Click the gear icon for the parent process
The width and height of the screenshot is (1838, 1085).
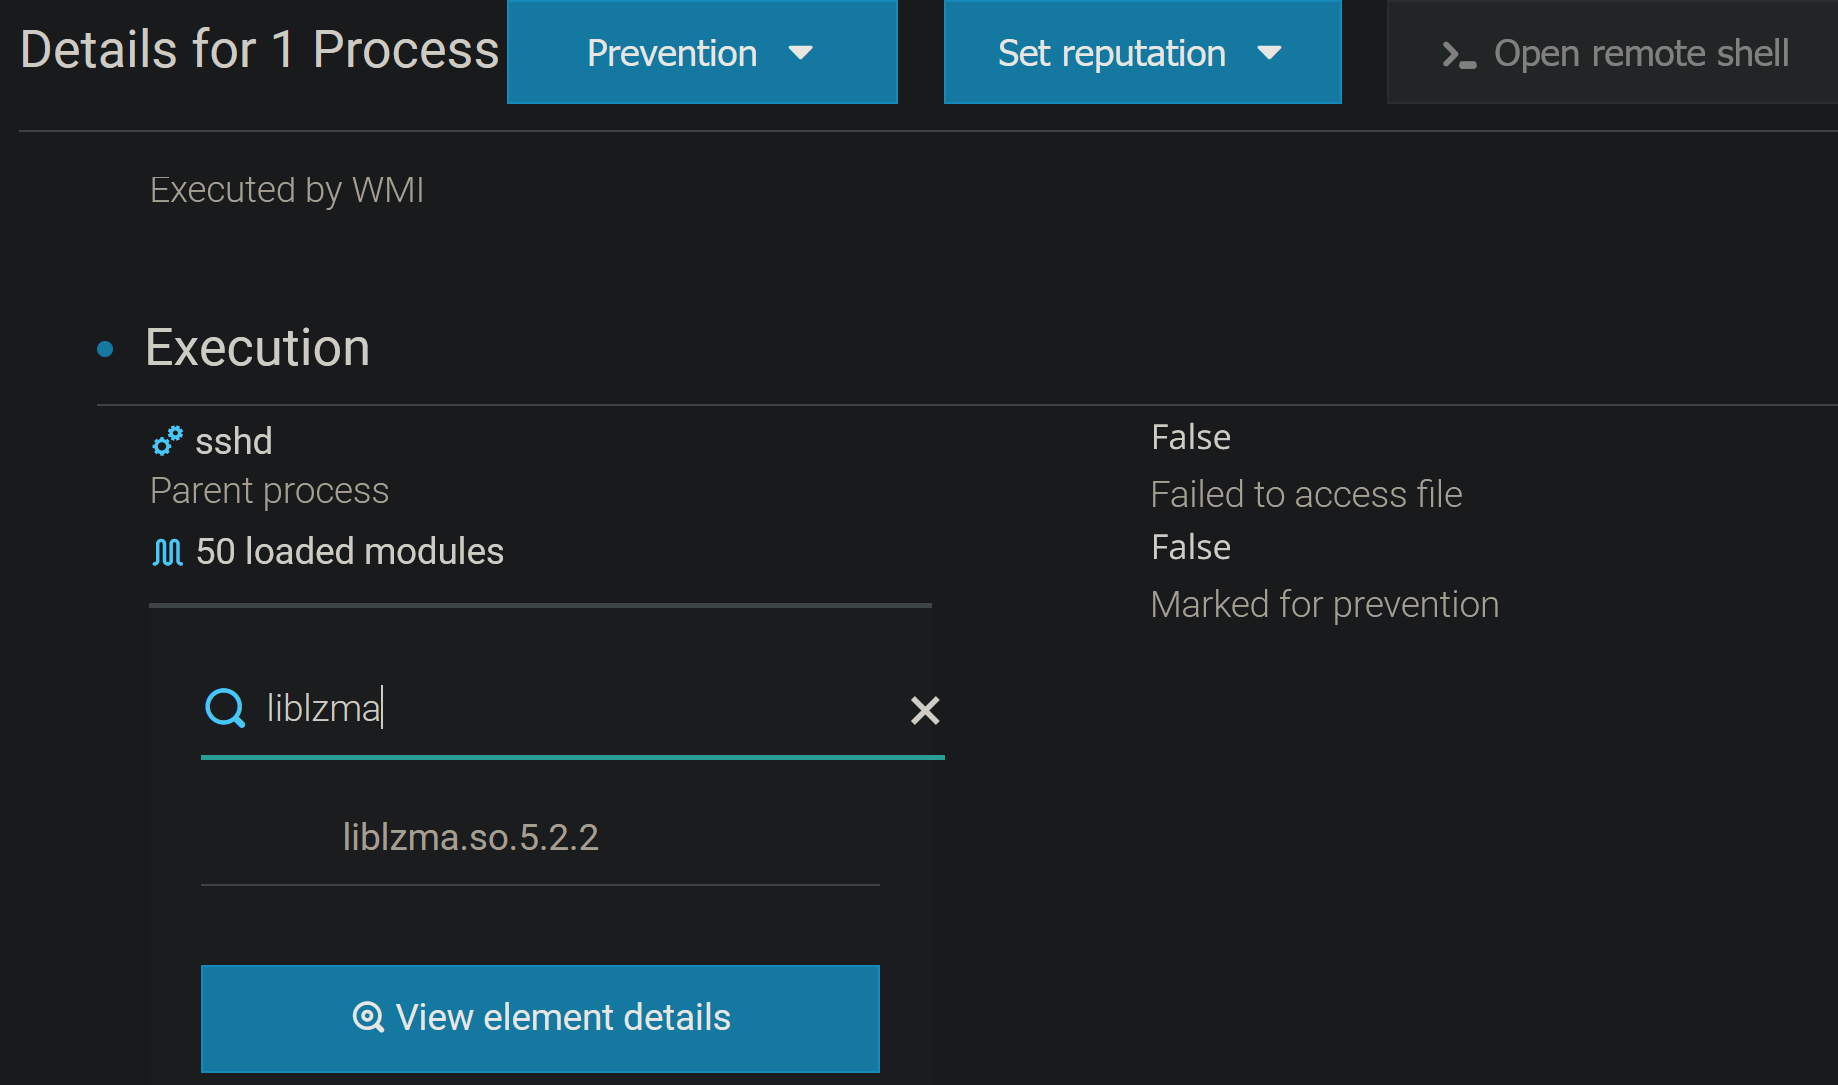pos(167,440)
